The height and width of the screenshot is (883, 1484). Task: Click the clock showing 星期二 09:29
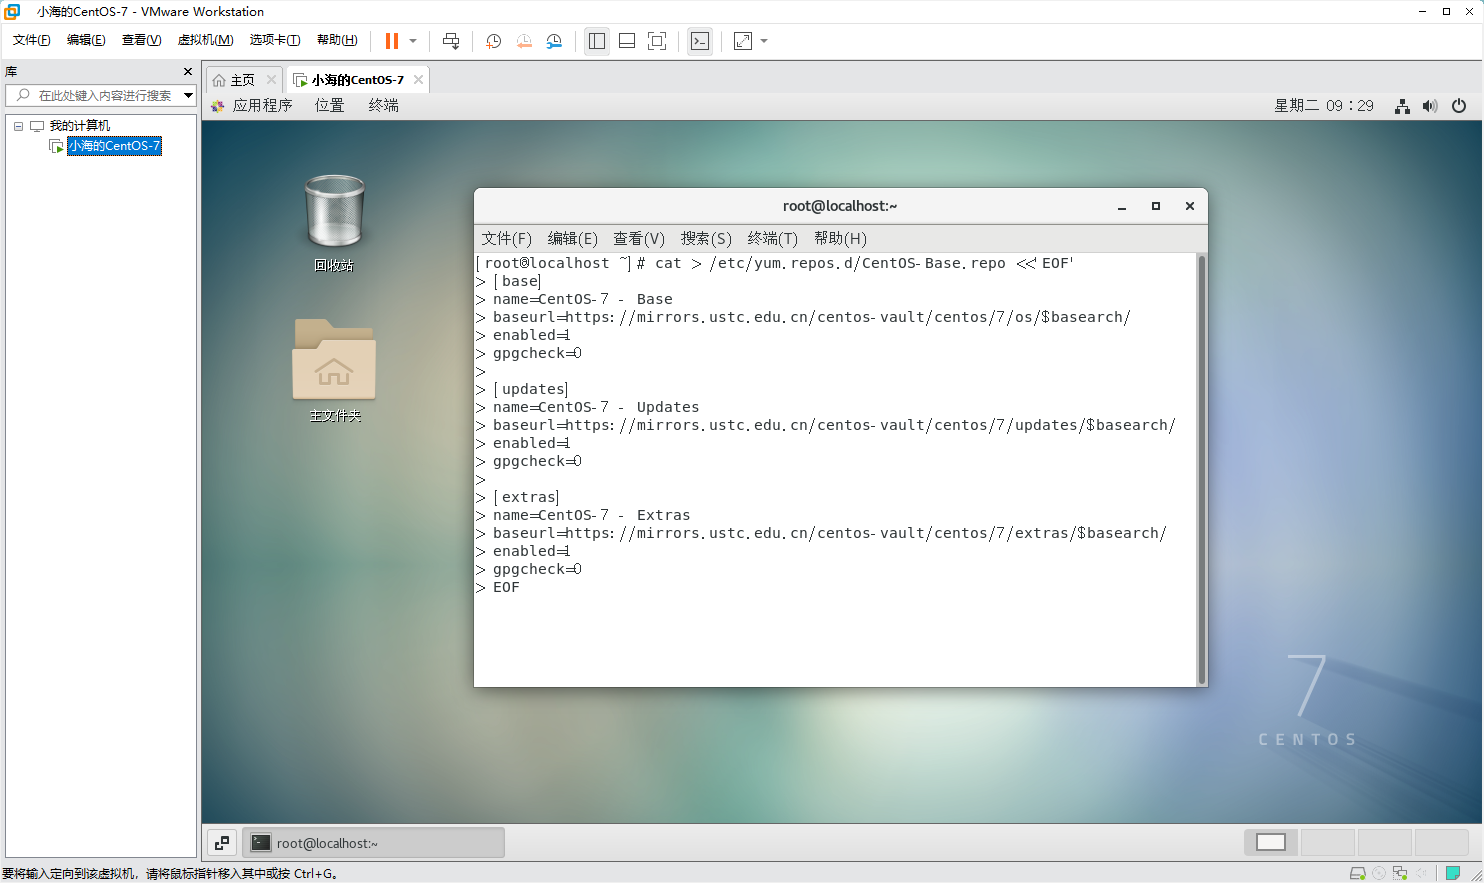1324,106
